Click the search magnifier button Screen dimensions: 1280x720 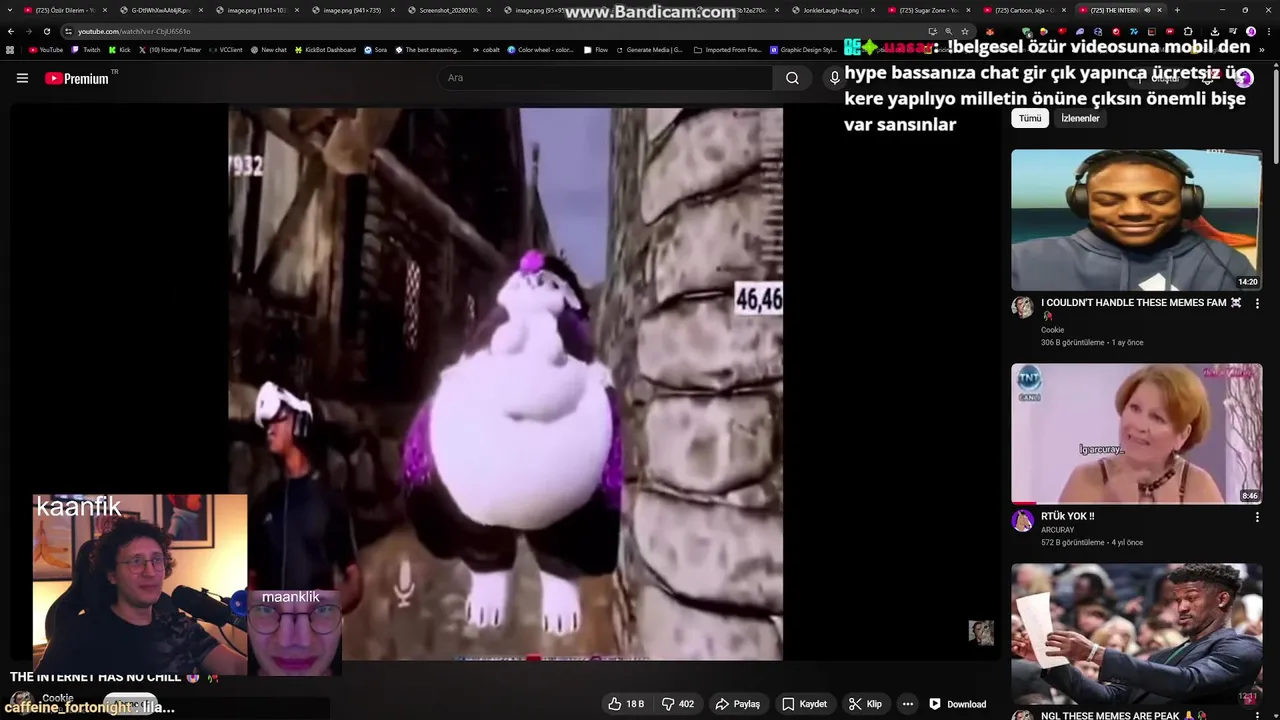click(792, 78)
